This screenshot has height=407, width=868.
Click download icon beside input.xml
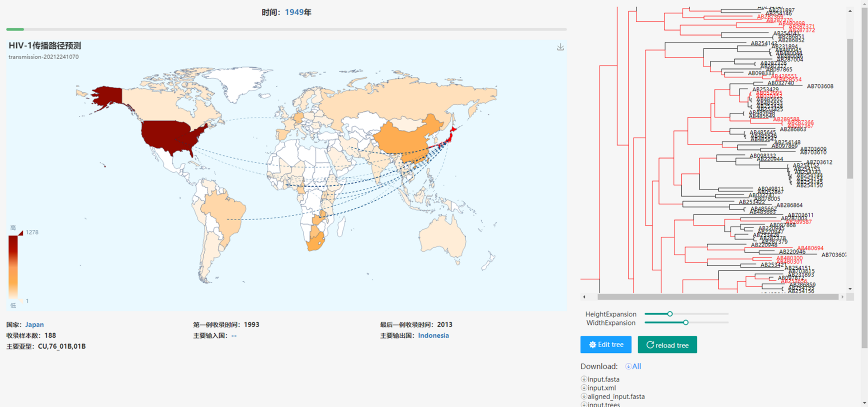click(584, 388)
